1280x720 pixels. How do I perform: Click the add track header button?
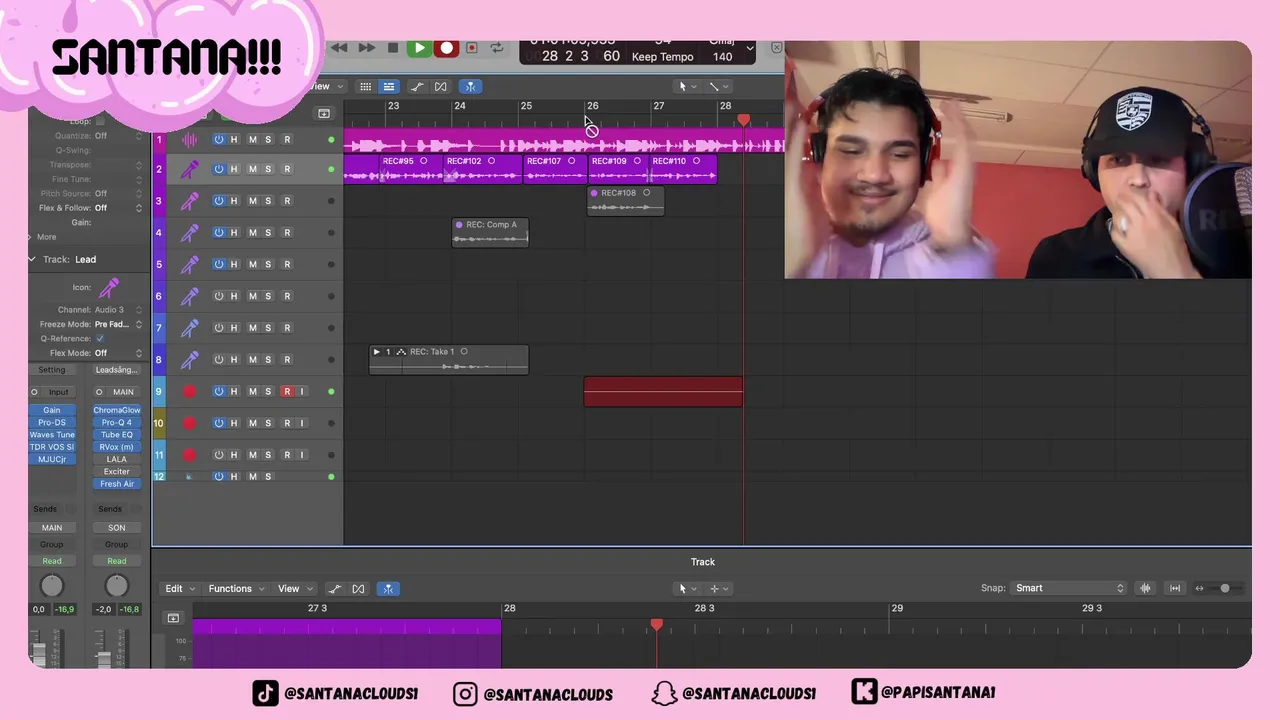point(324,113)
